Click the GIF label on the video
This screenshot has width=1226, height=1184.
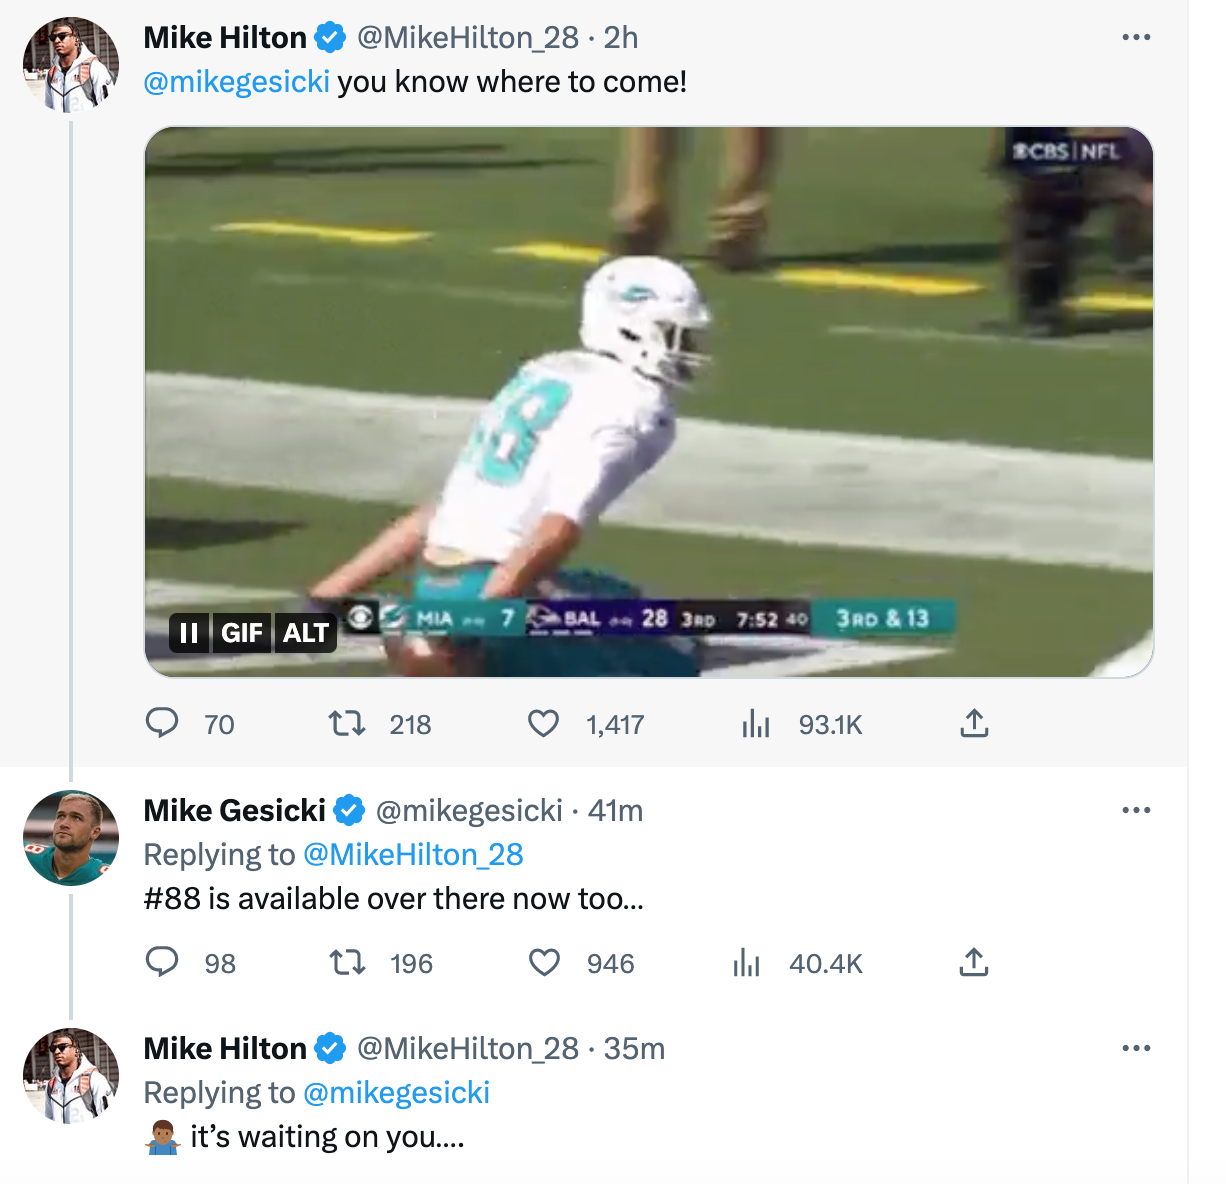245,633
